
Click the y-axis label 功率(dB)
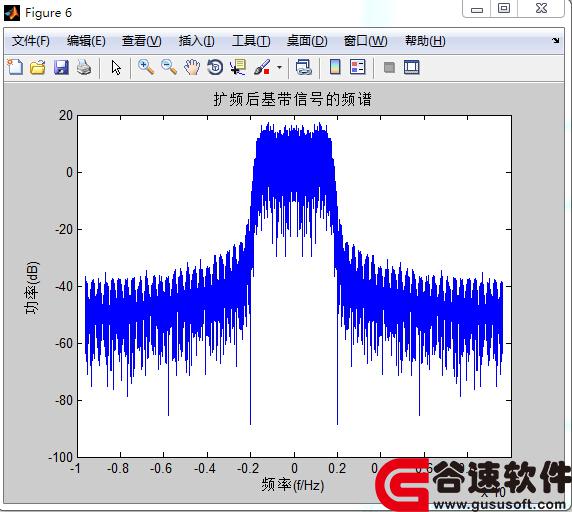pyautogui.click(x=31, y=287)
